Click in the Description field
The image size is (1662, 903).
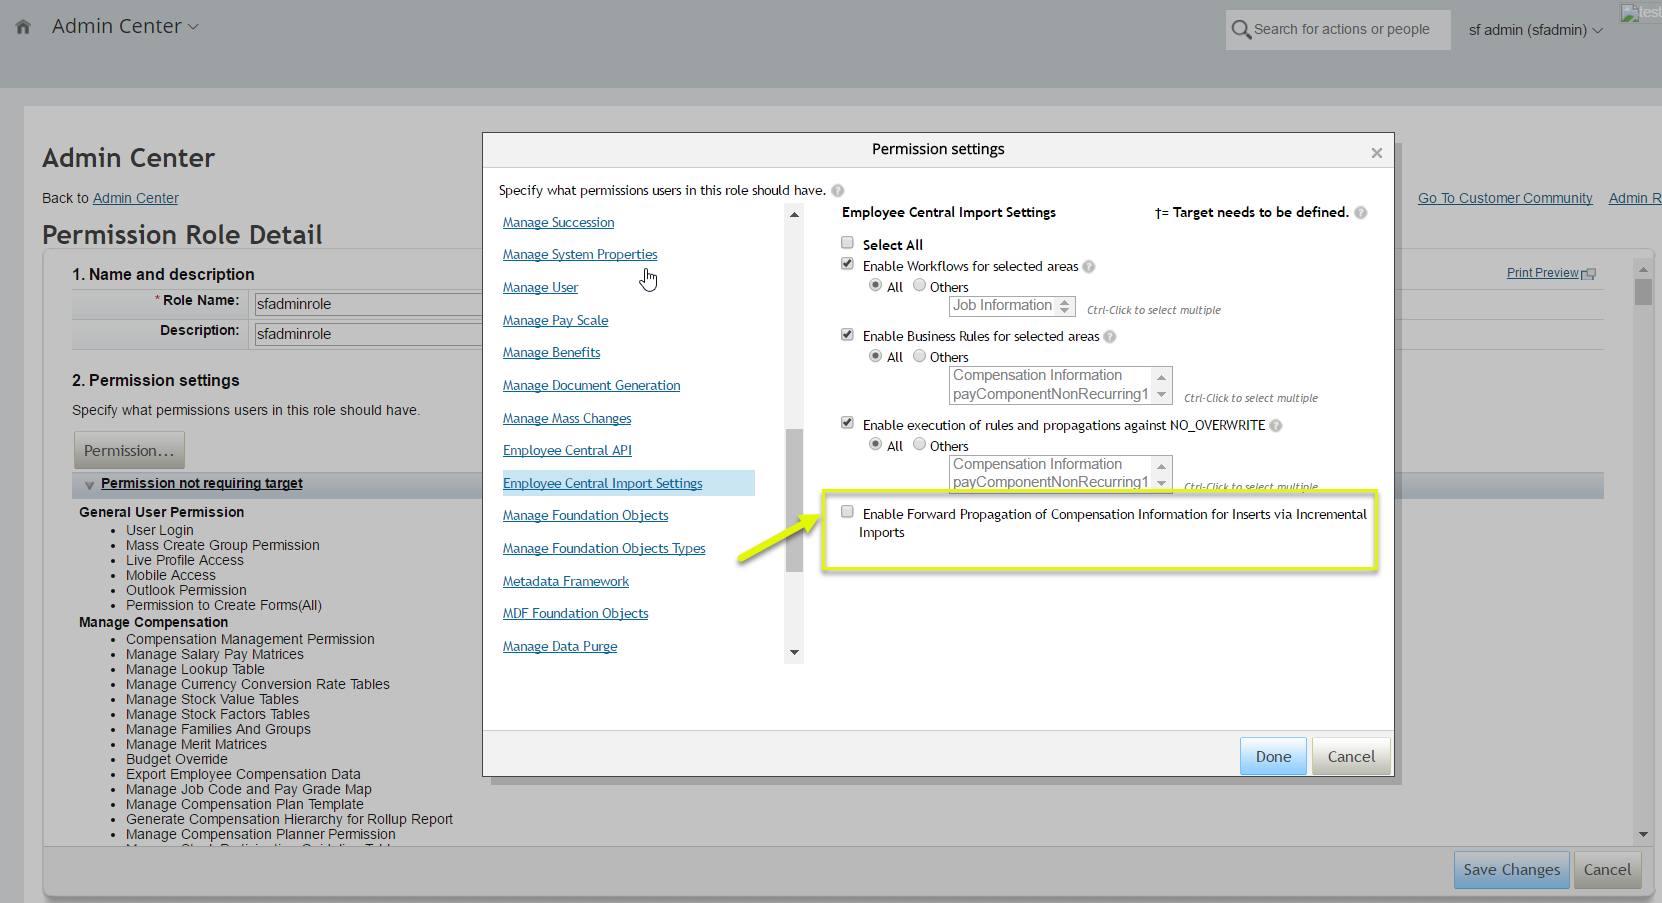point(368,334)
